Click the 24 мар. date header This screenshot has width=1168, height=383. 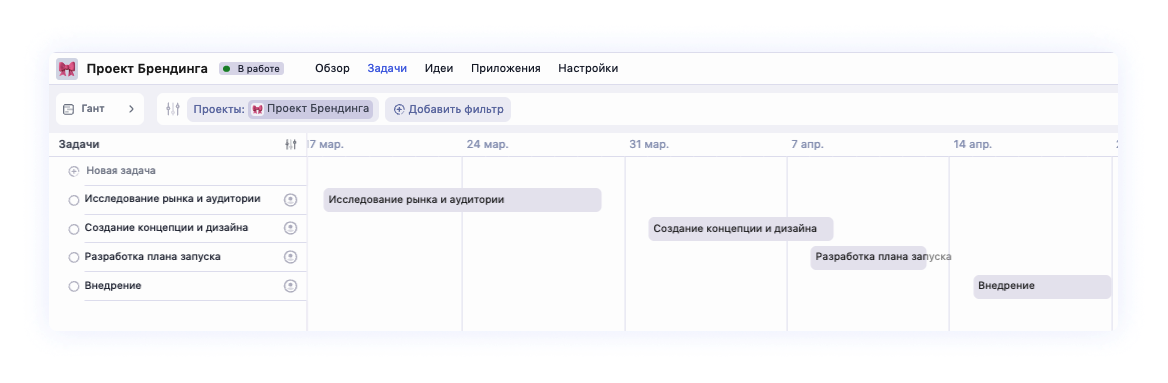(488, 145)
